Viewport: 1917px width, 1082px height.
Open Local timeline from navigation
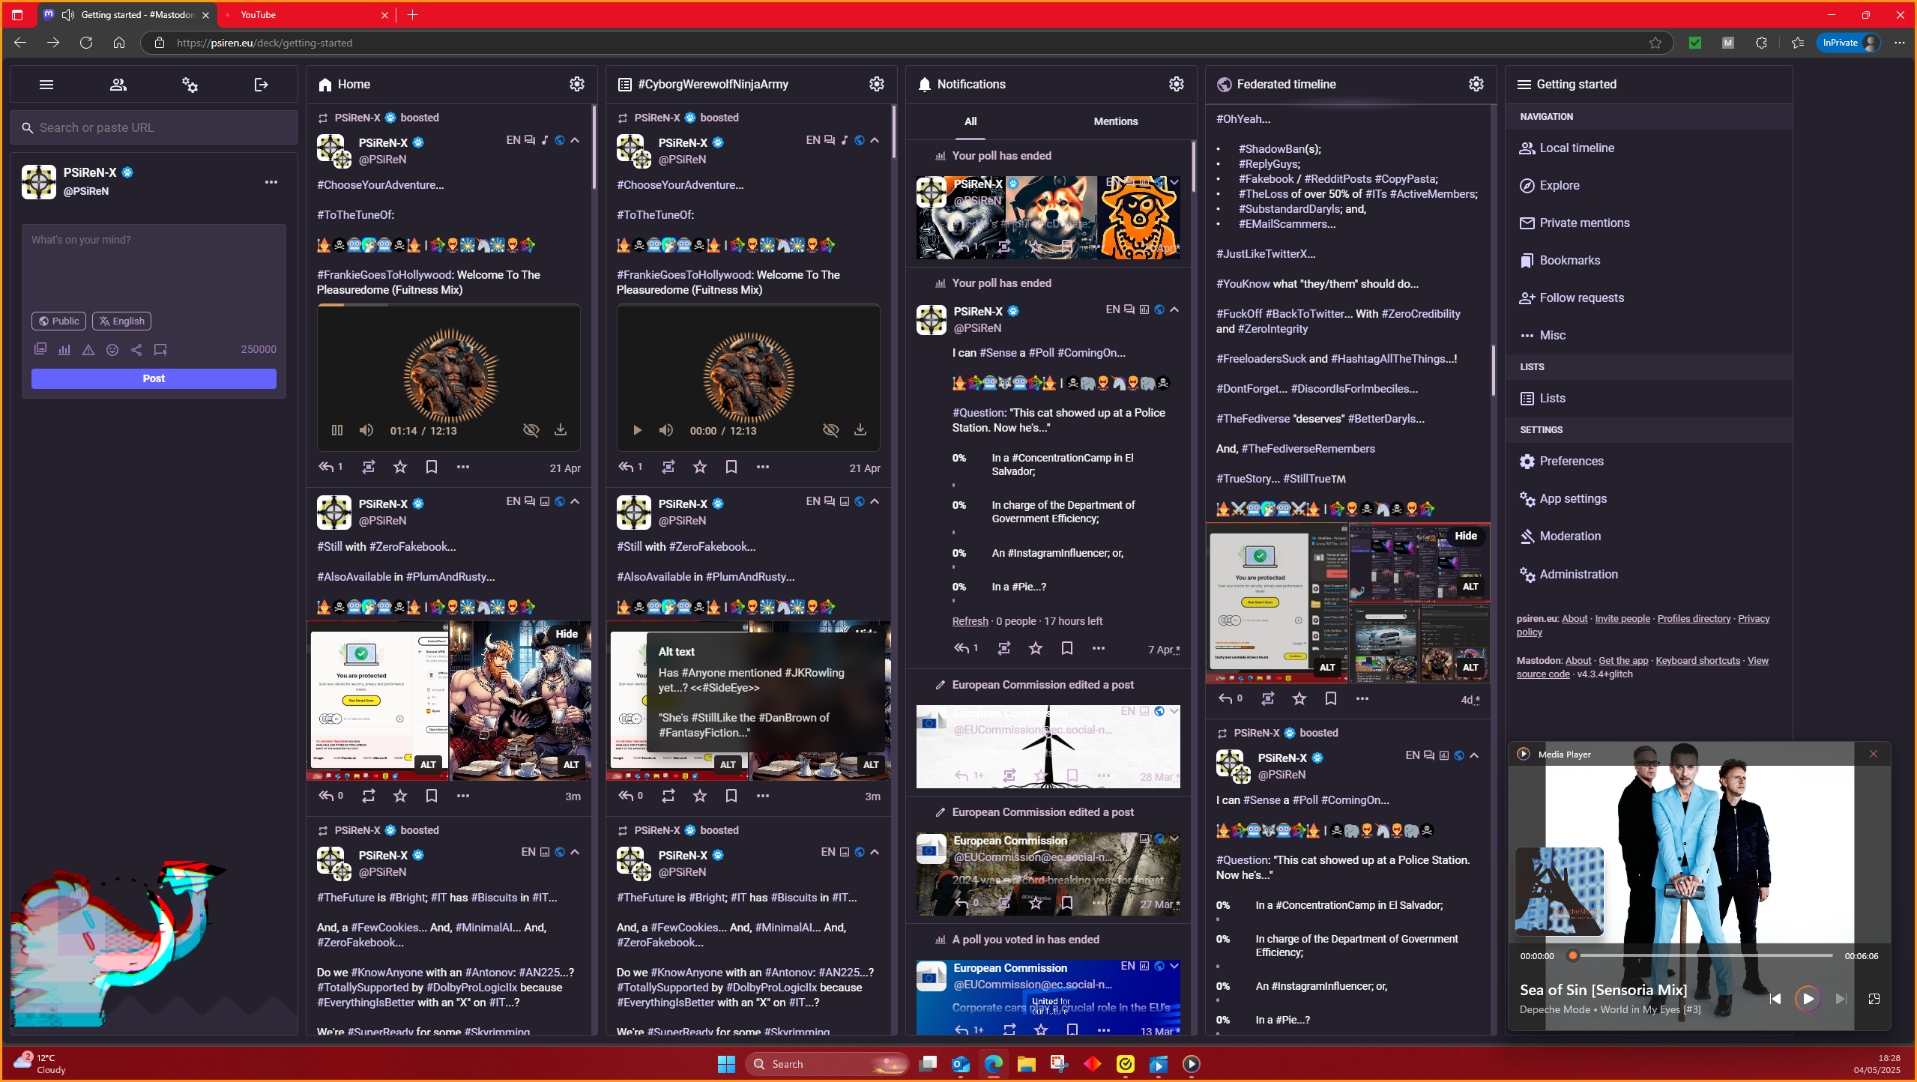coord(1567,148)
